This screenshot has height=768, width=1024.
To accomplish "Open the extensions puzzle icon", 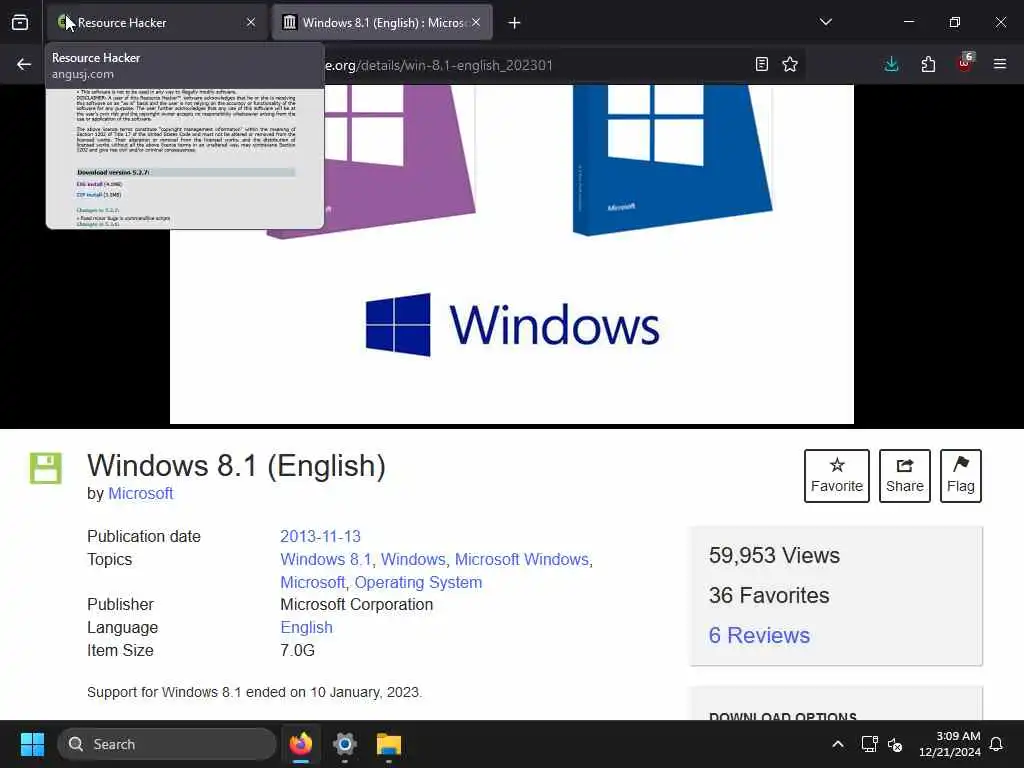I will 928,64.
